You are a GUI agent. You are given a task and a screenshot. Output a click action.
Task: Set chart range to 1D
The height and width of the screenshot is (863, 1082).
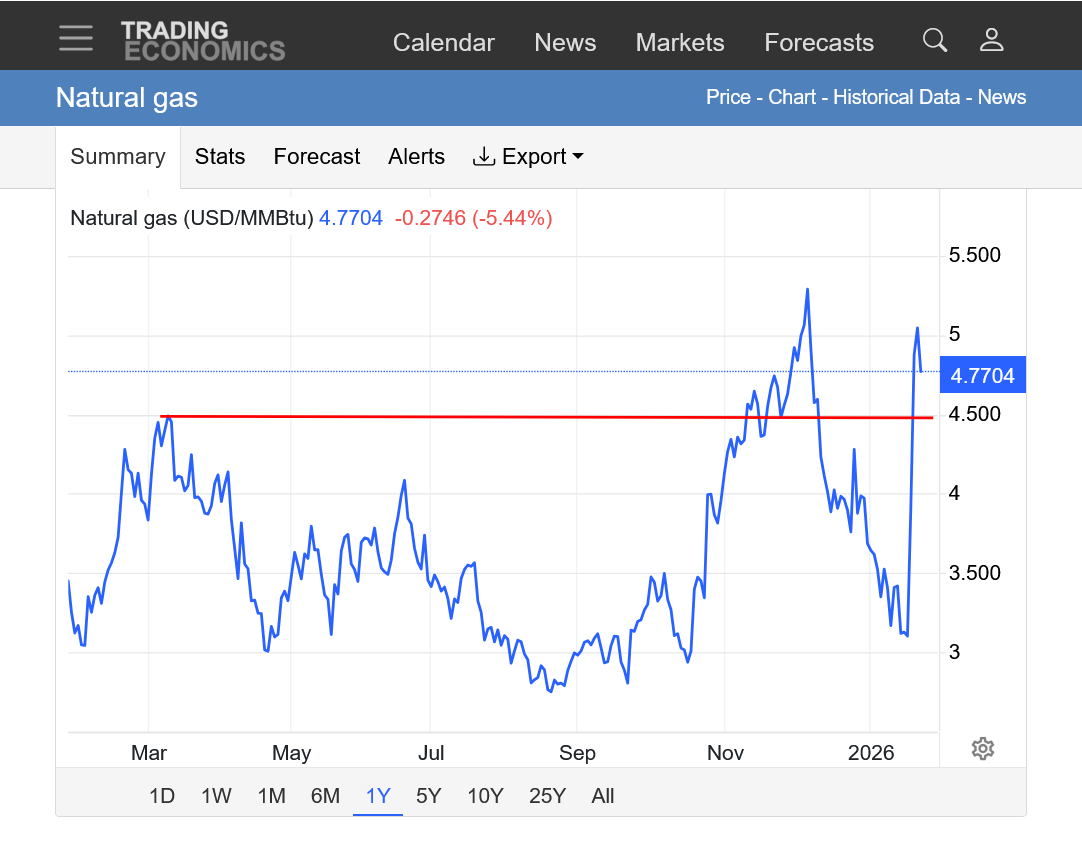162,796
